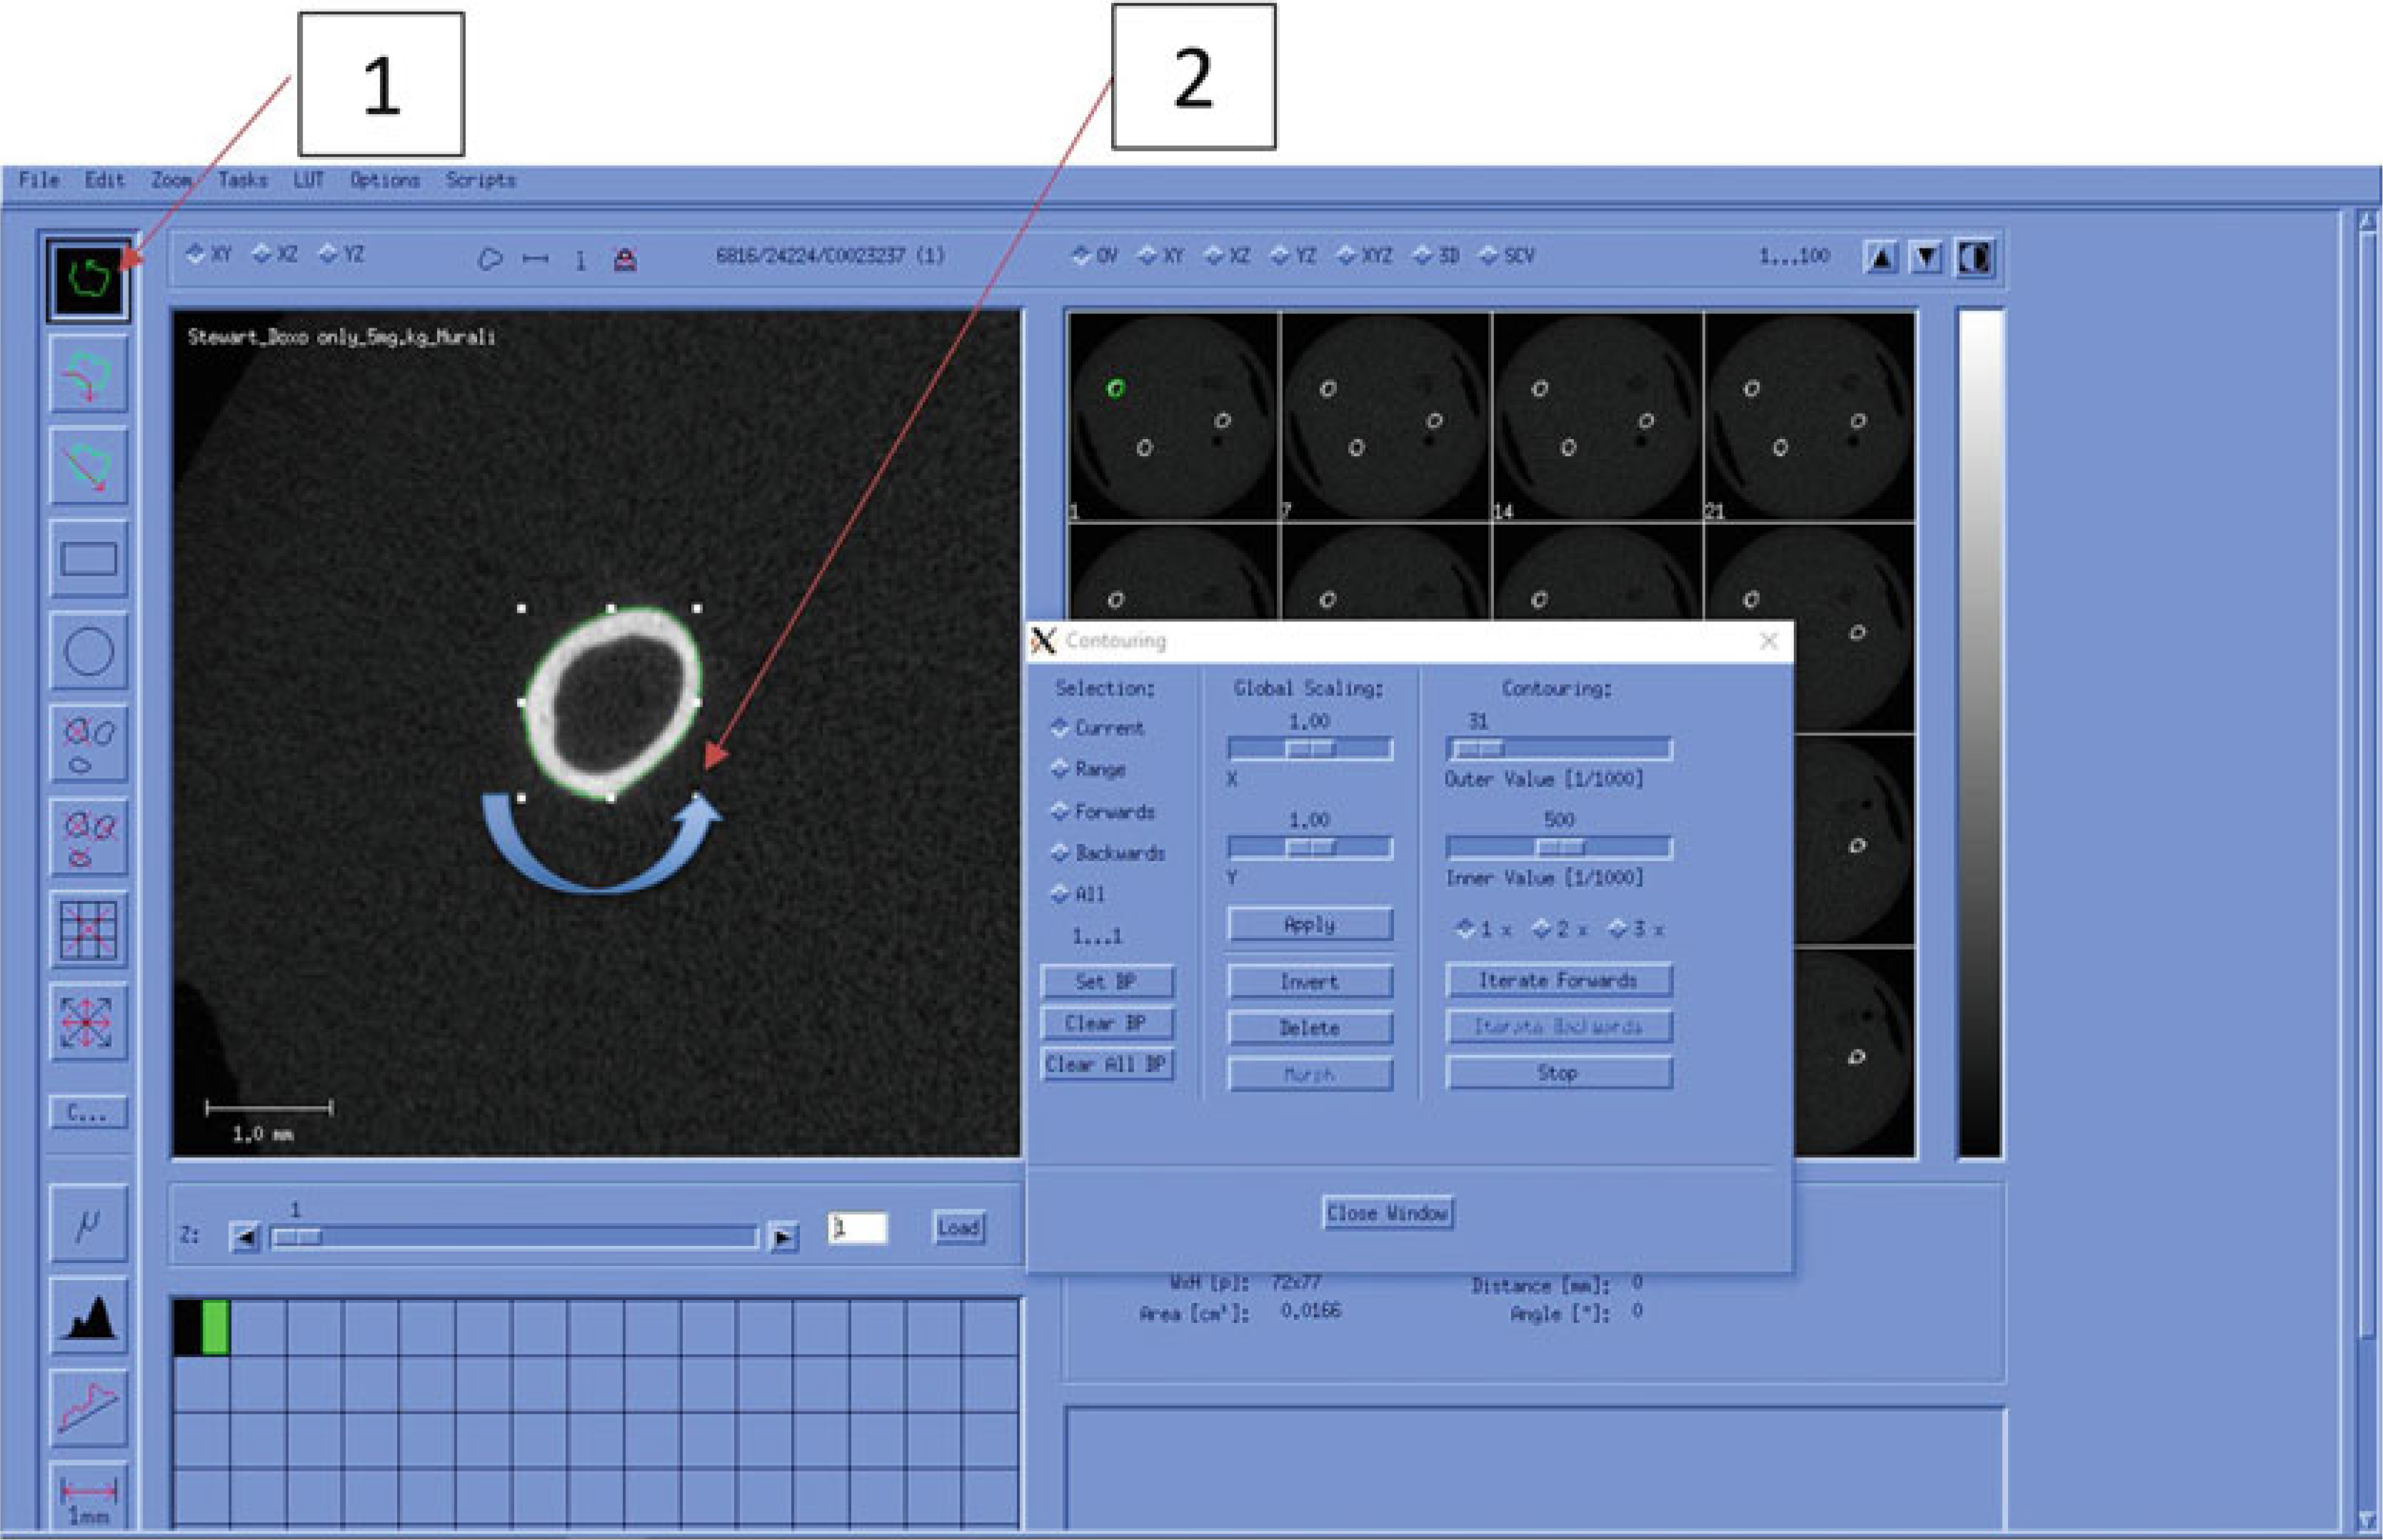Open the histogram tool icon
The width and height of the screenshot is (2383, 1540).
88,1315
